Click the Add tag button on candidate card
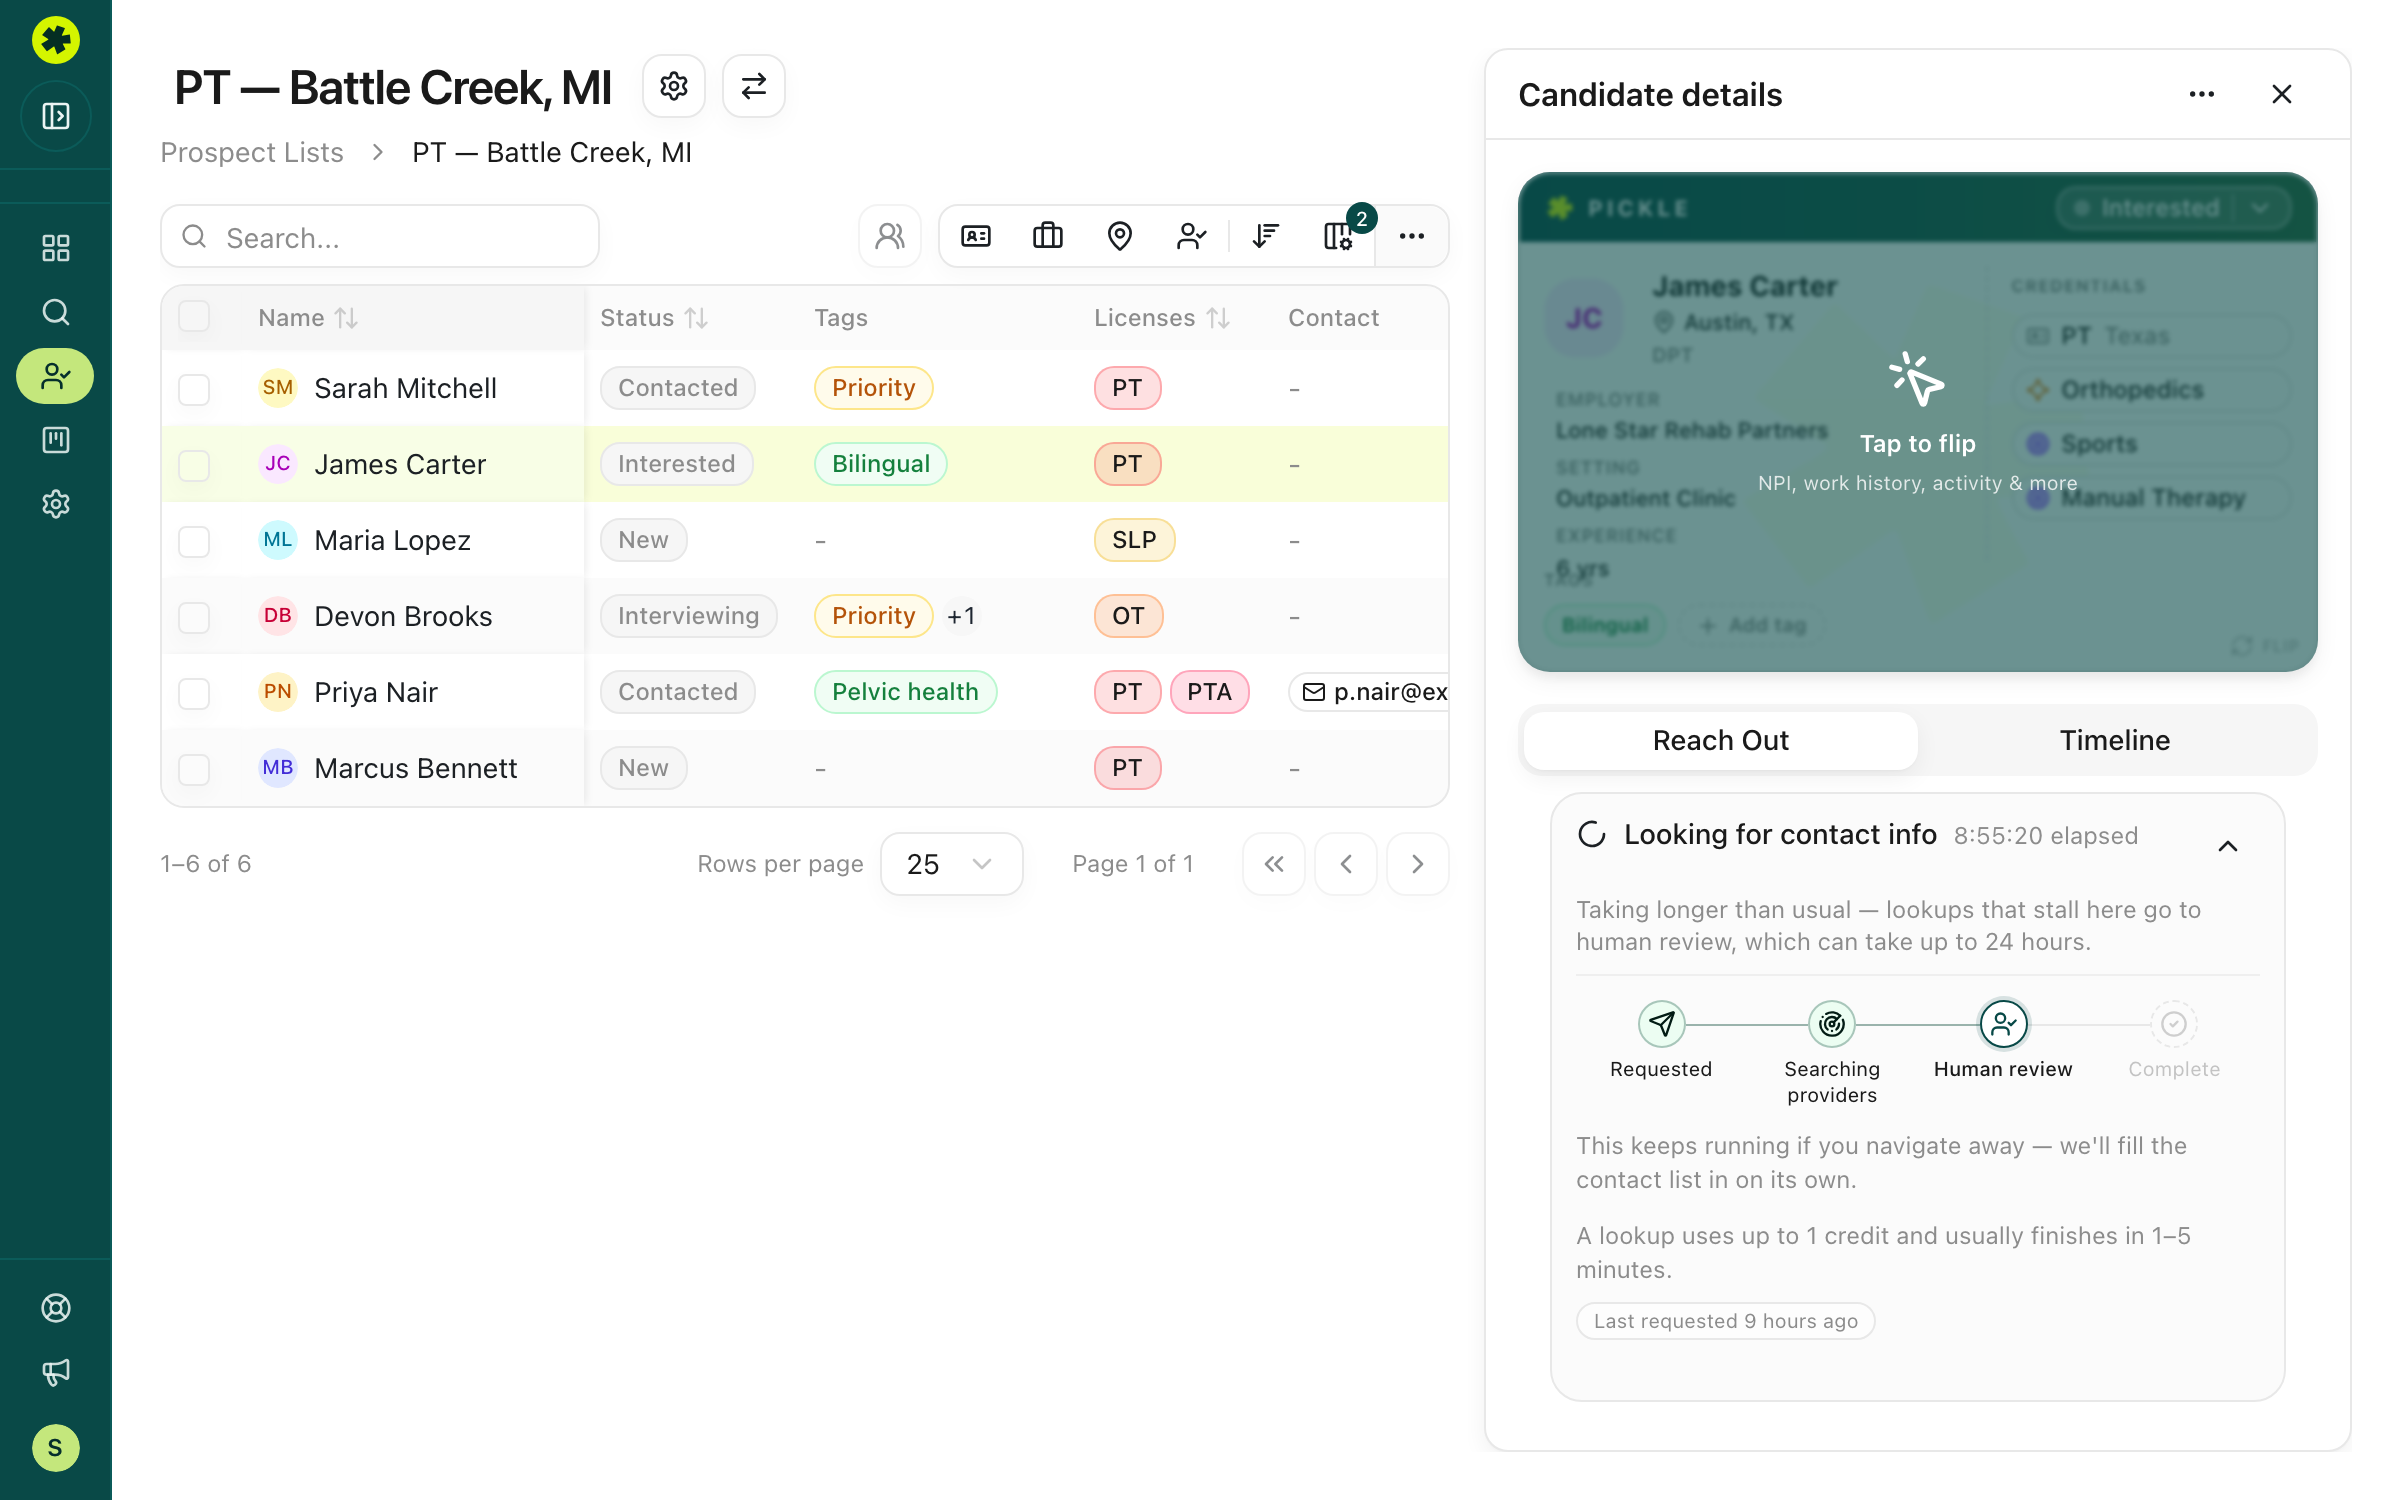Screen dimensions: 2400x1500 click(x=1754, y=625)
